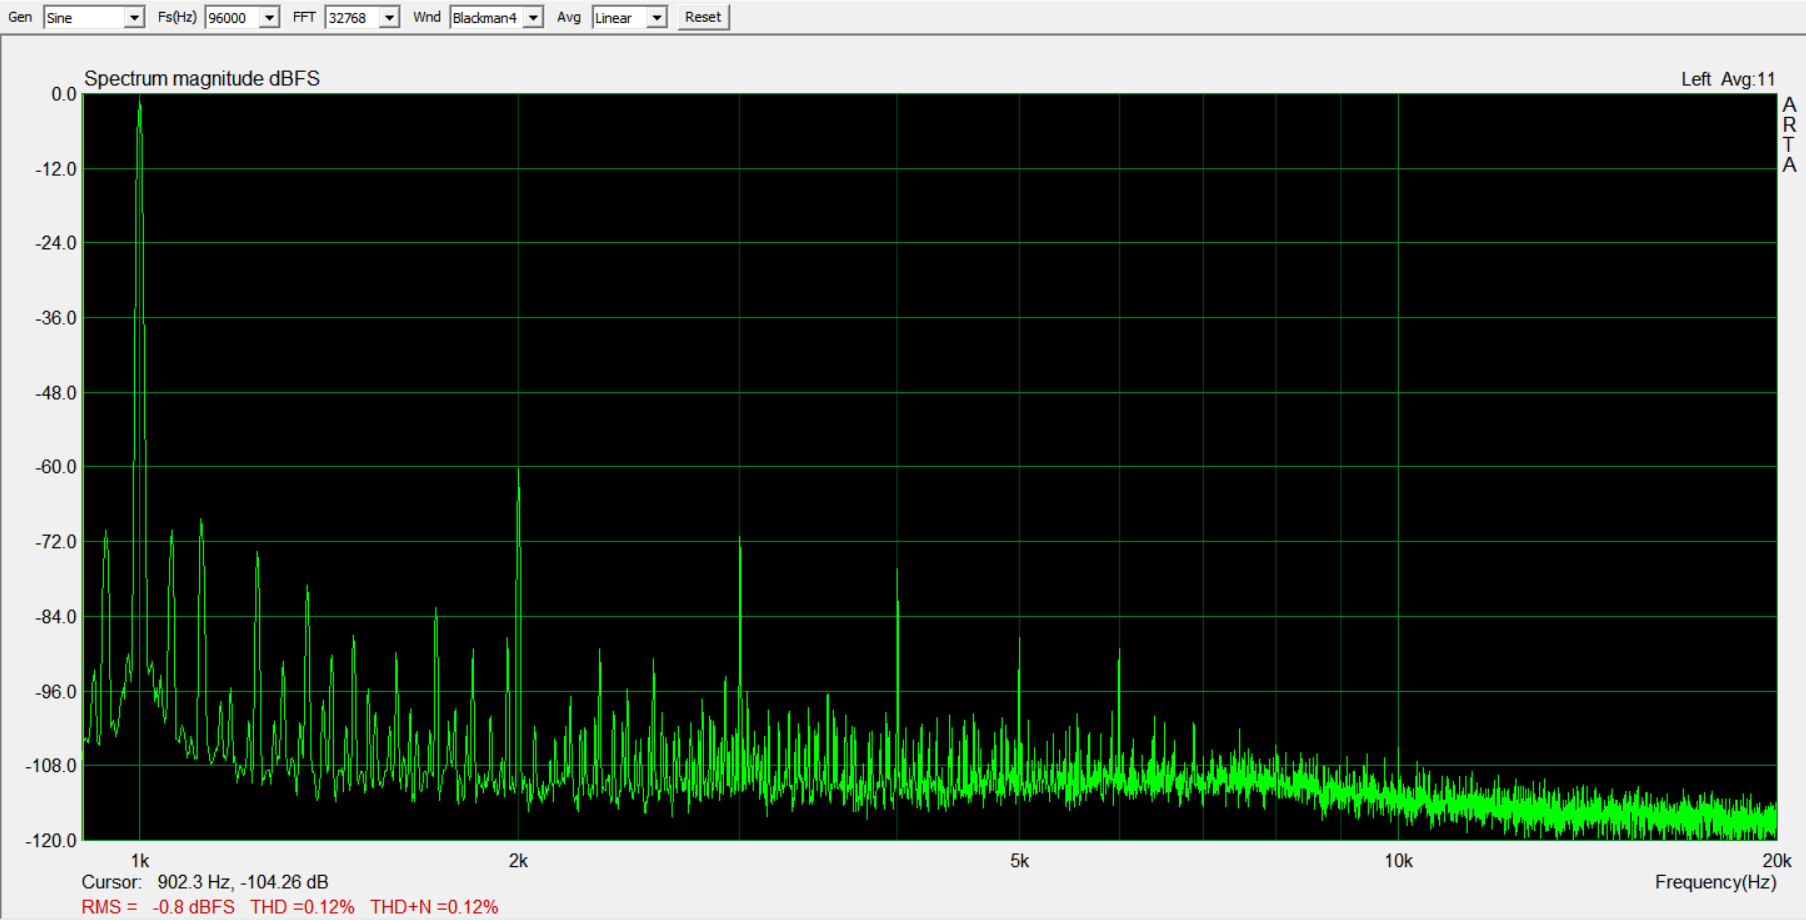Click the 'THD+N =0.12%' readout
Viewport: 1806px width, 920px height.
[x=434, y=907]
